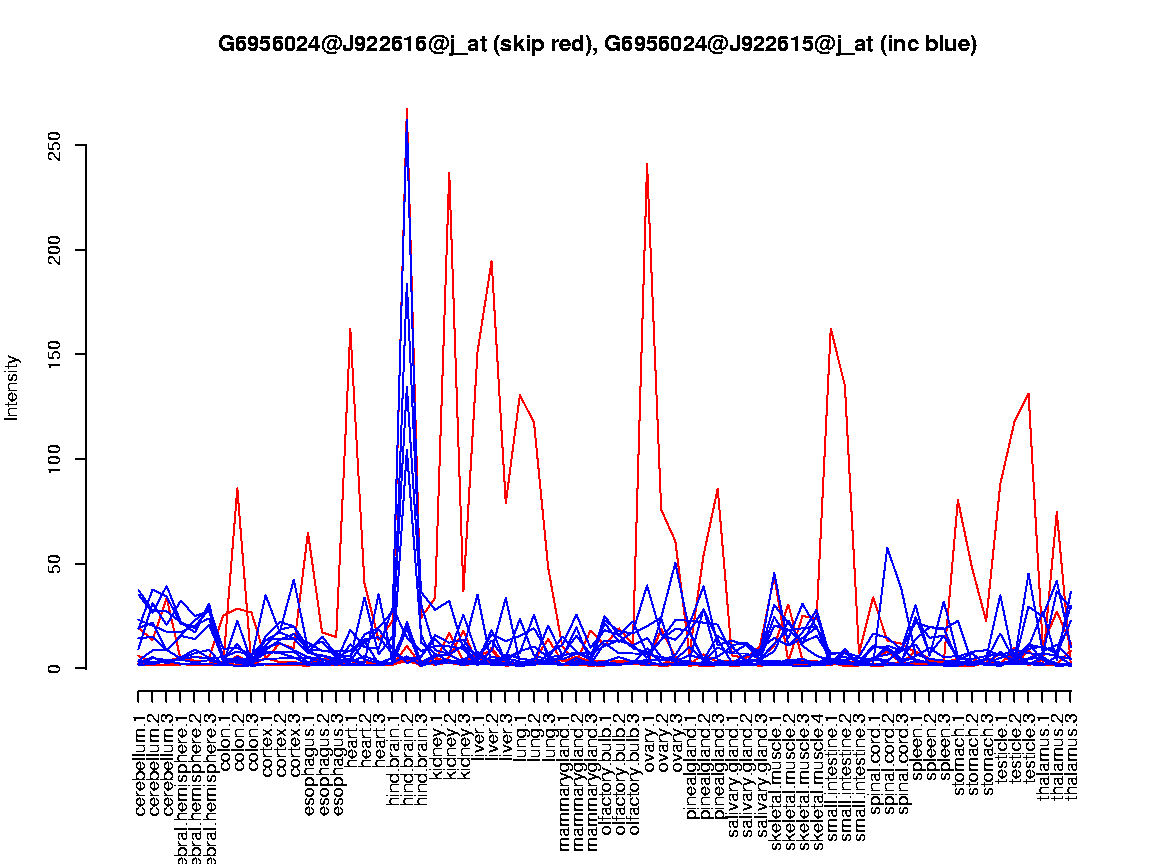The width and height of the screenshot is (1152, 864).
Task: Click the blue peak above spinal.cord.2
Action: point(887,548)
